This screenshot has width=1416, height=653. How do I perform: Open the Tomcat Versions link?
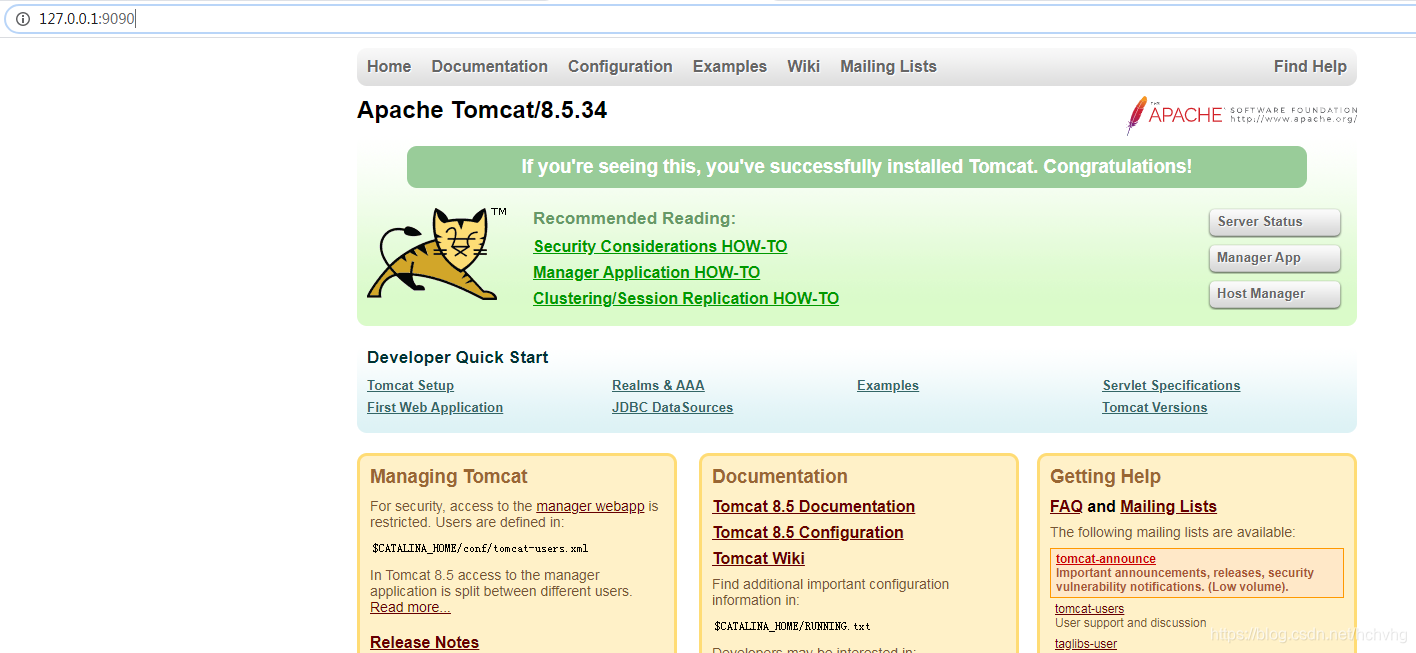[1154, 408]
